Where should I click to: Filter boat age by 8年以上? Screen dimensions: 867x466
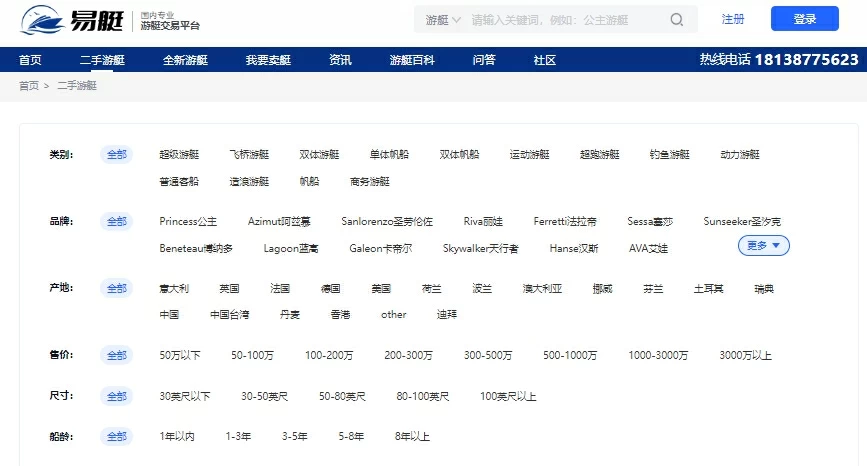coord(412,436)
